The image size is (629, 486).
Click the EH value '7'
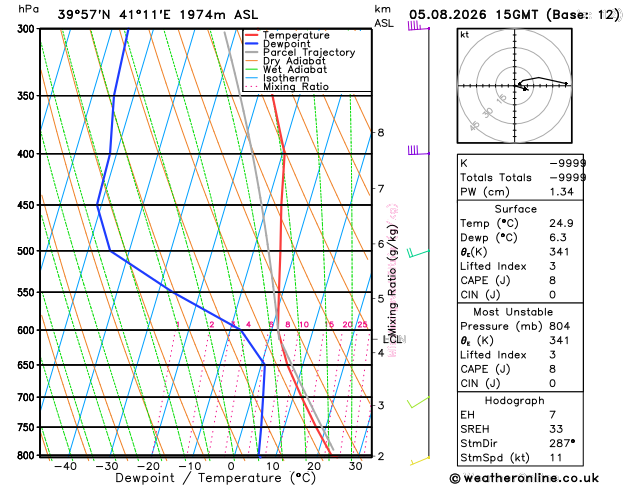(553, 415)
